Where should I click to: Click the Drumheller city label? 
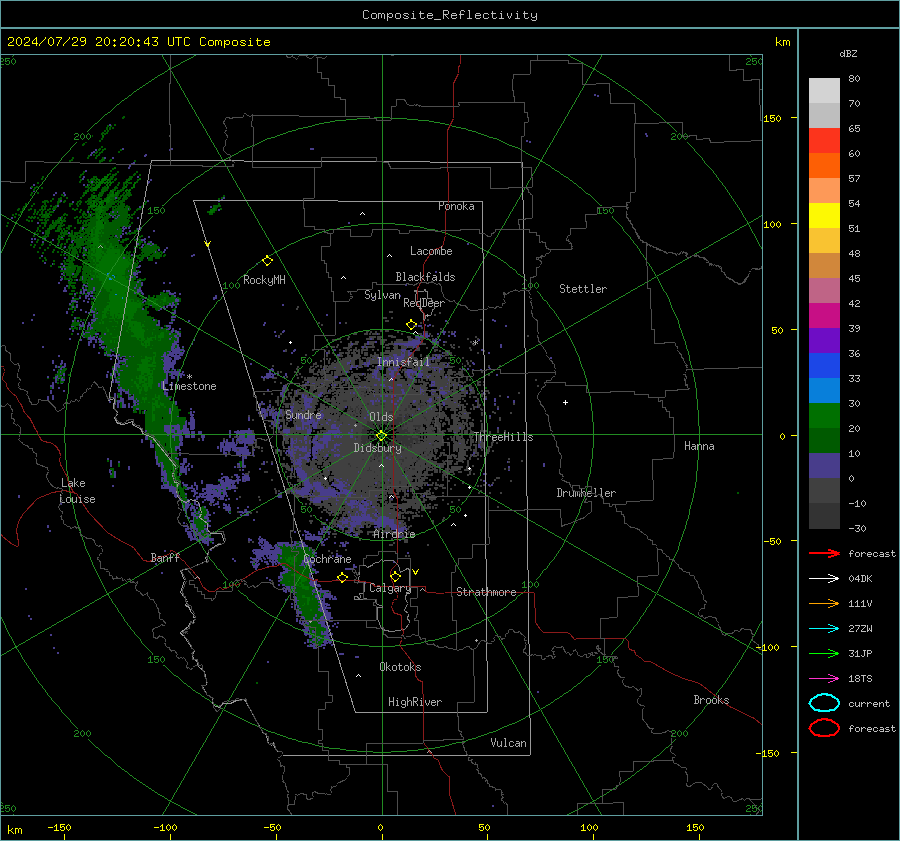pos(586,493)
